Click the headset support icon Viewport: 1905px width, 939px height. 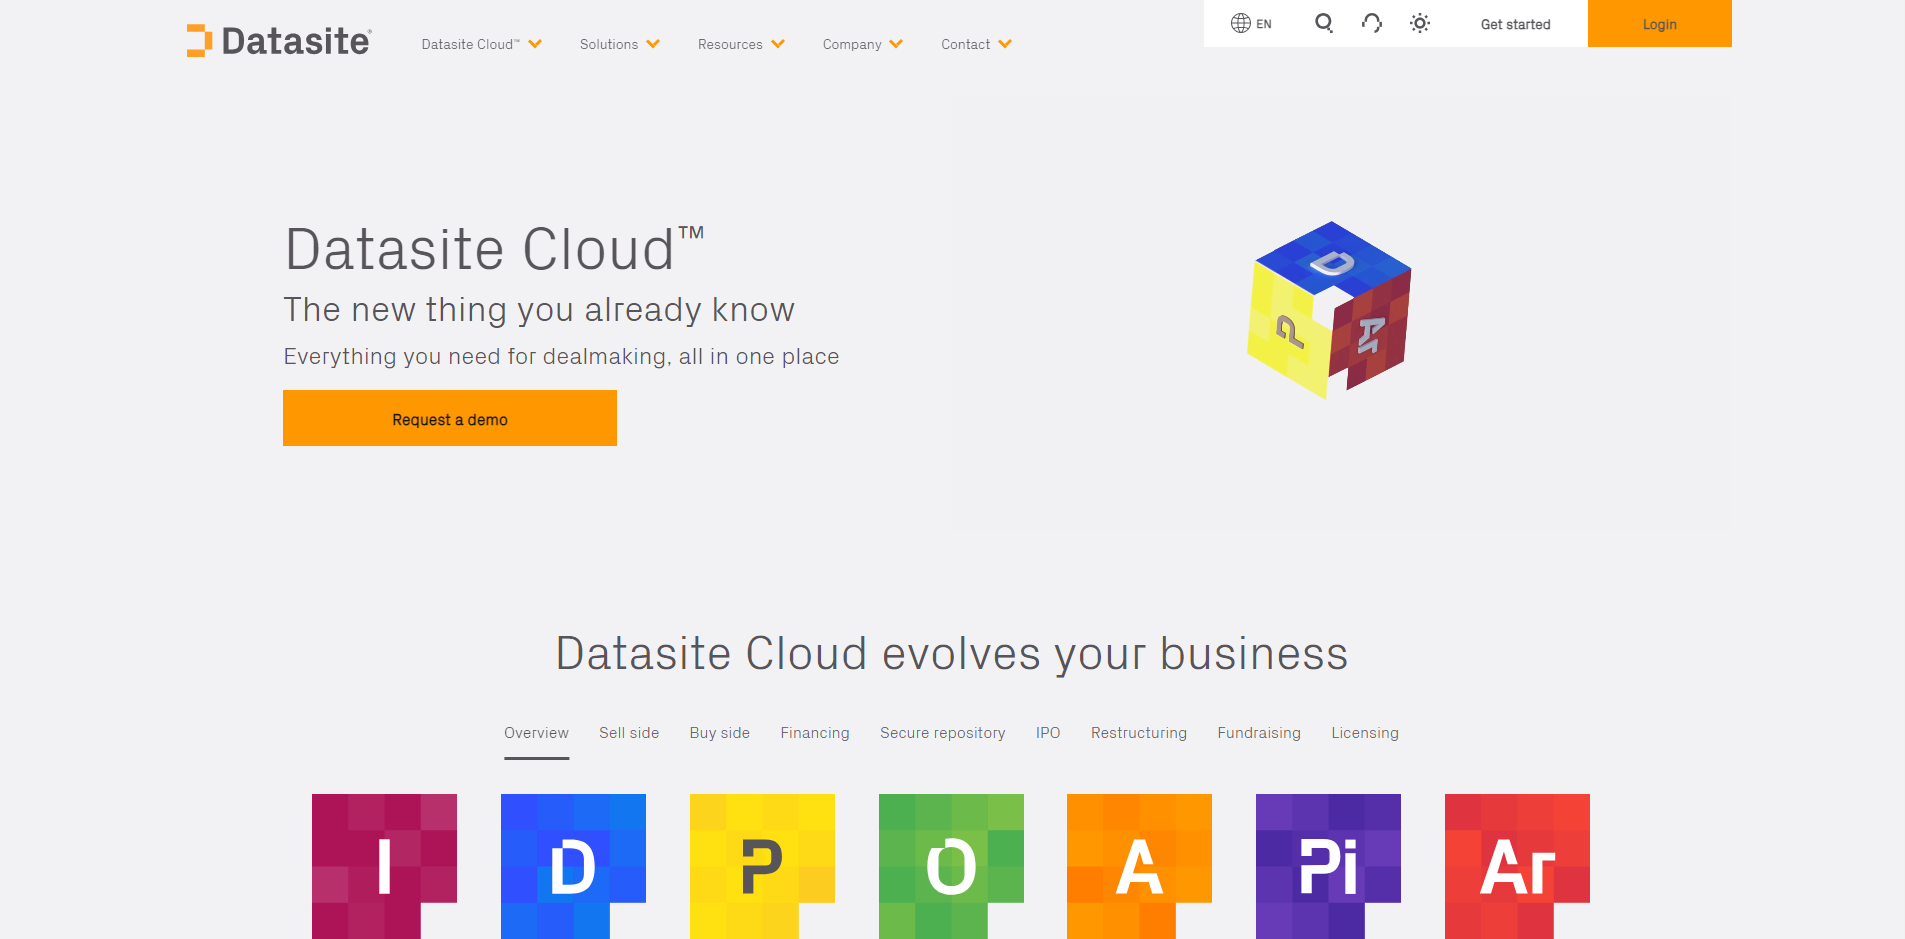point(1372,23)
